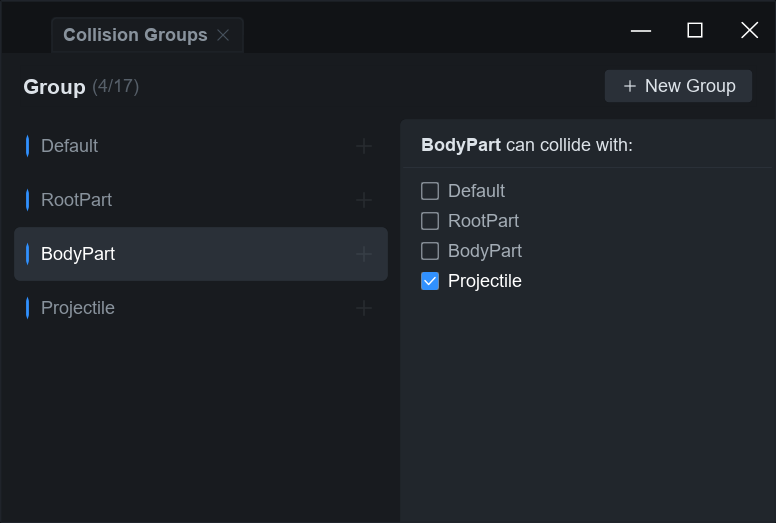The height and width of the screenshot is (523, 776).
Task: Minimize the Collision Groups window
Action: [641, 30]
